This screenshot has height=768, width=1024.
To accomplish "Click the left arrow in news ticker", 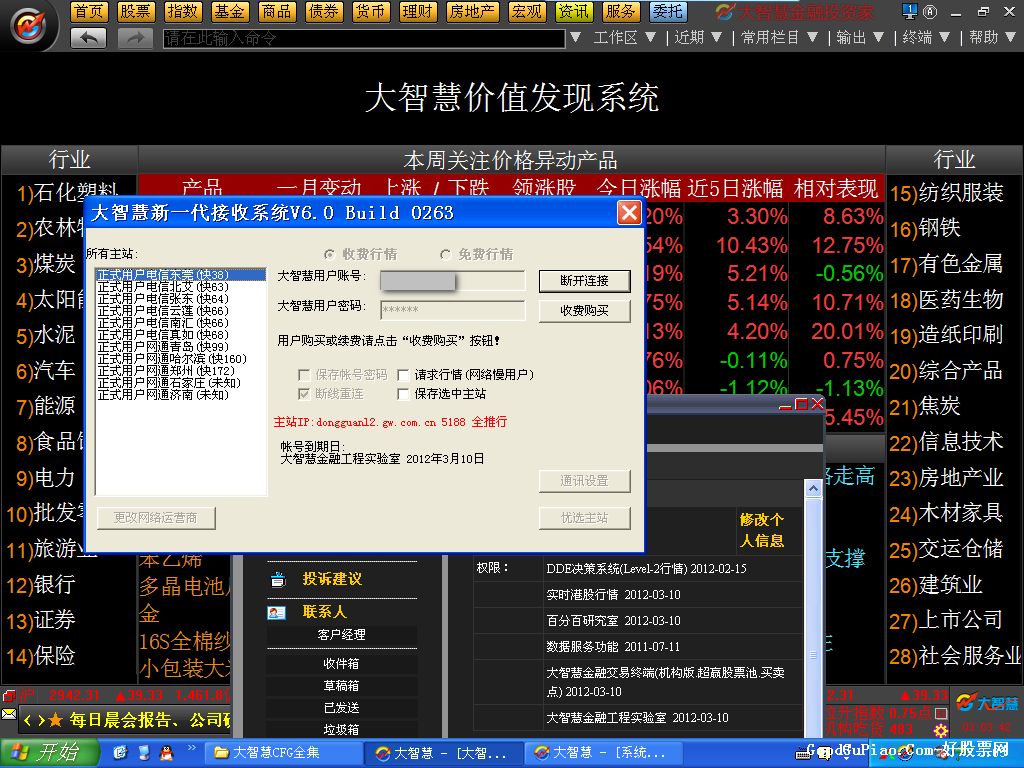I will tap(28, 720).
